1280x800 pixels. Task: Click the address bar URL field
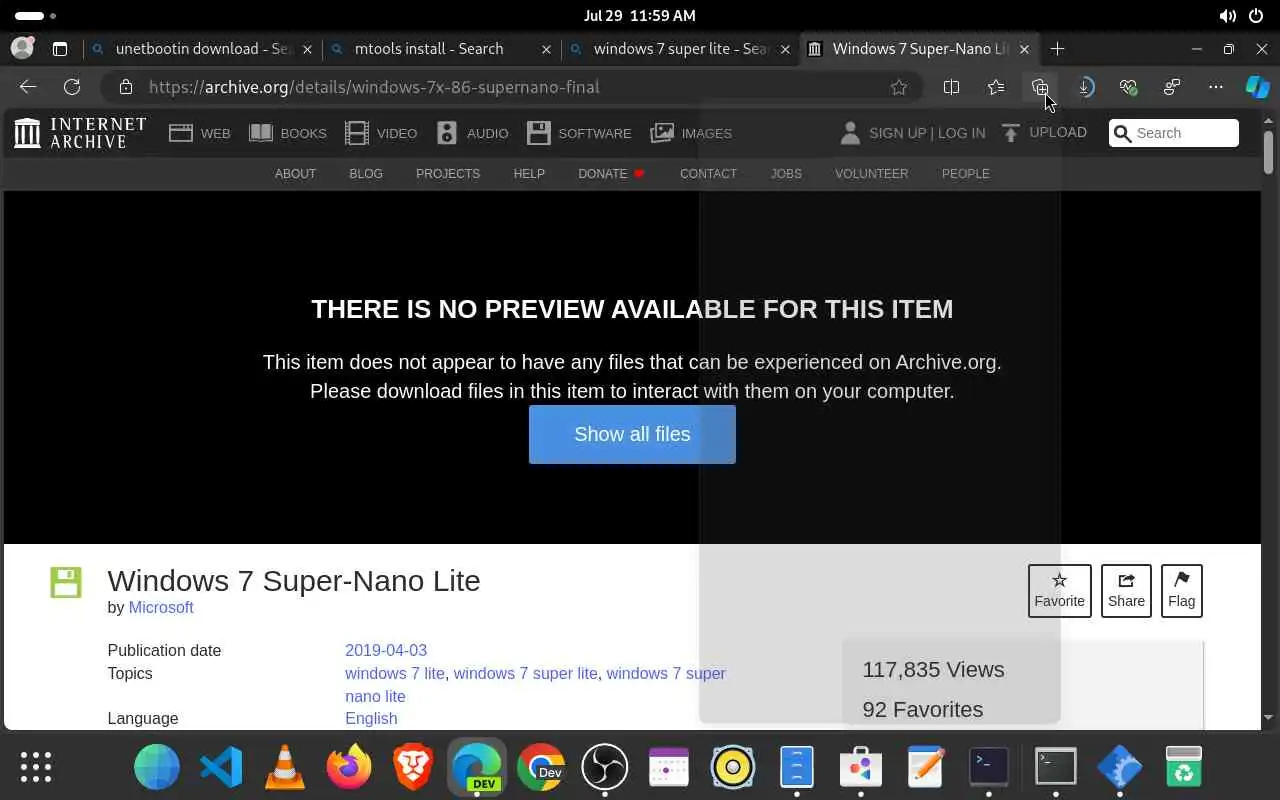click(510, 87)
